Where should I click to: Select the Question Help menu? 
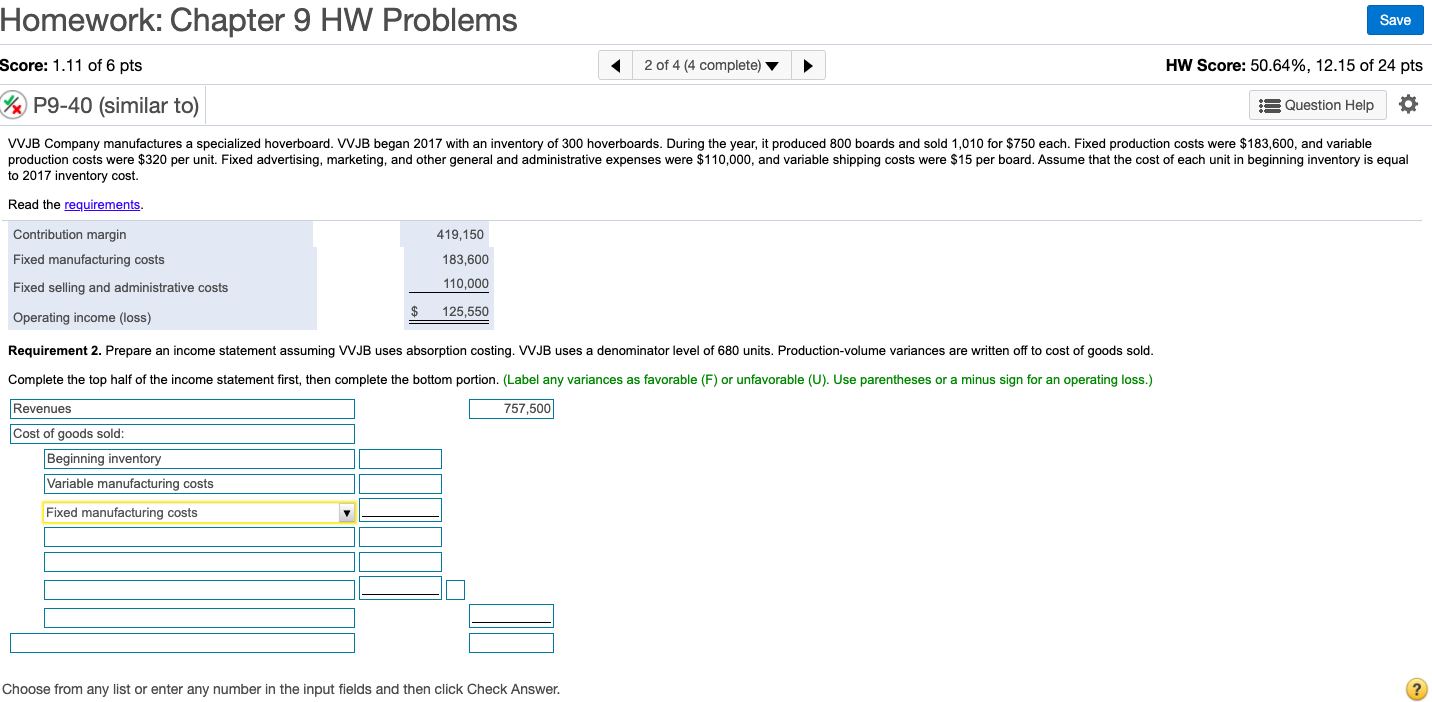click(1317, 104)
